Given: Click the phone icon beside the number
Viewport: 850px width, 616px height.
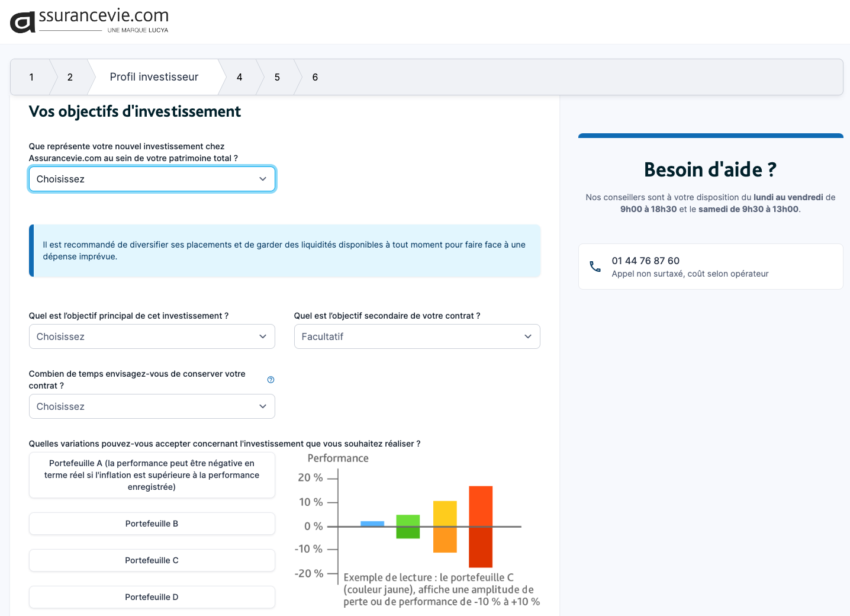Looking at the screenshot, I should 595,267.
